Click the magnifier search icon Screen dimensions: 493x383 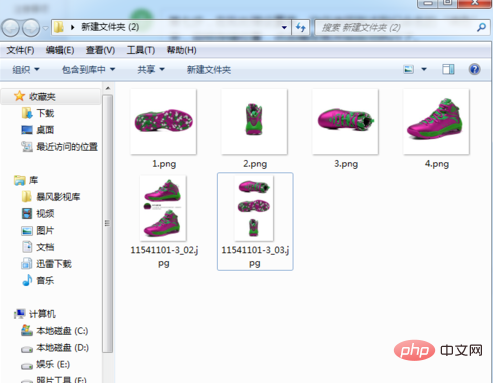coord(481,27)
